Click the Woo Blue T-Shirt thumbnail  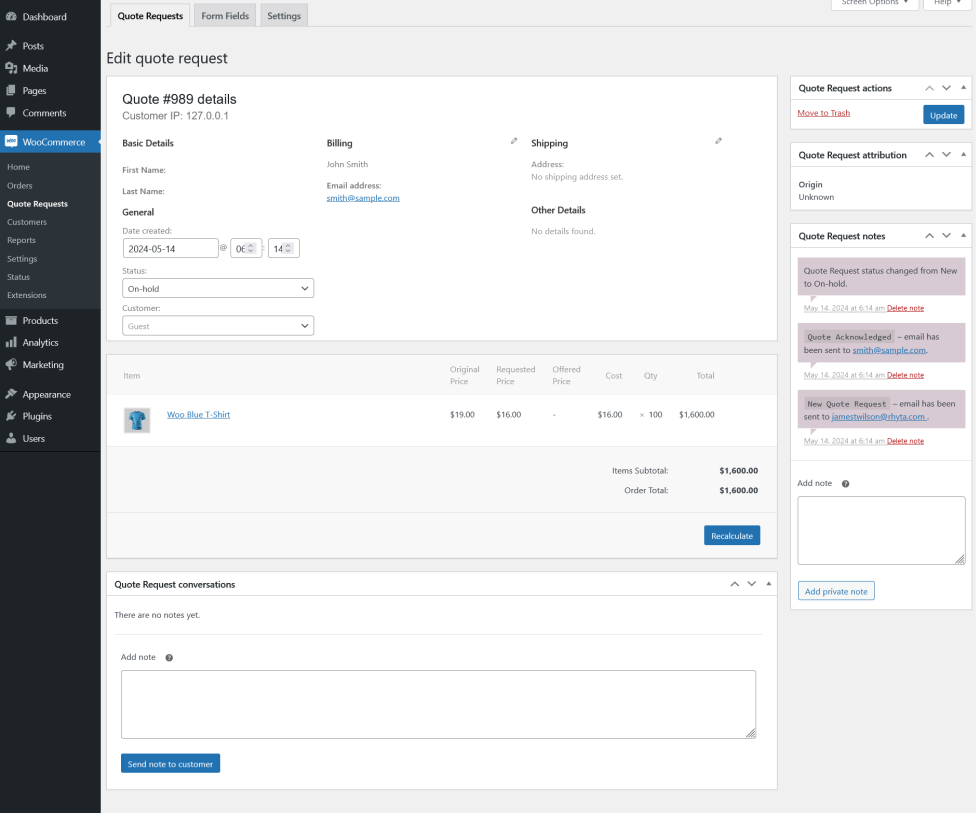click(x=137, y=421)
